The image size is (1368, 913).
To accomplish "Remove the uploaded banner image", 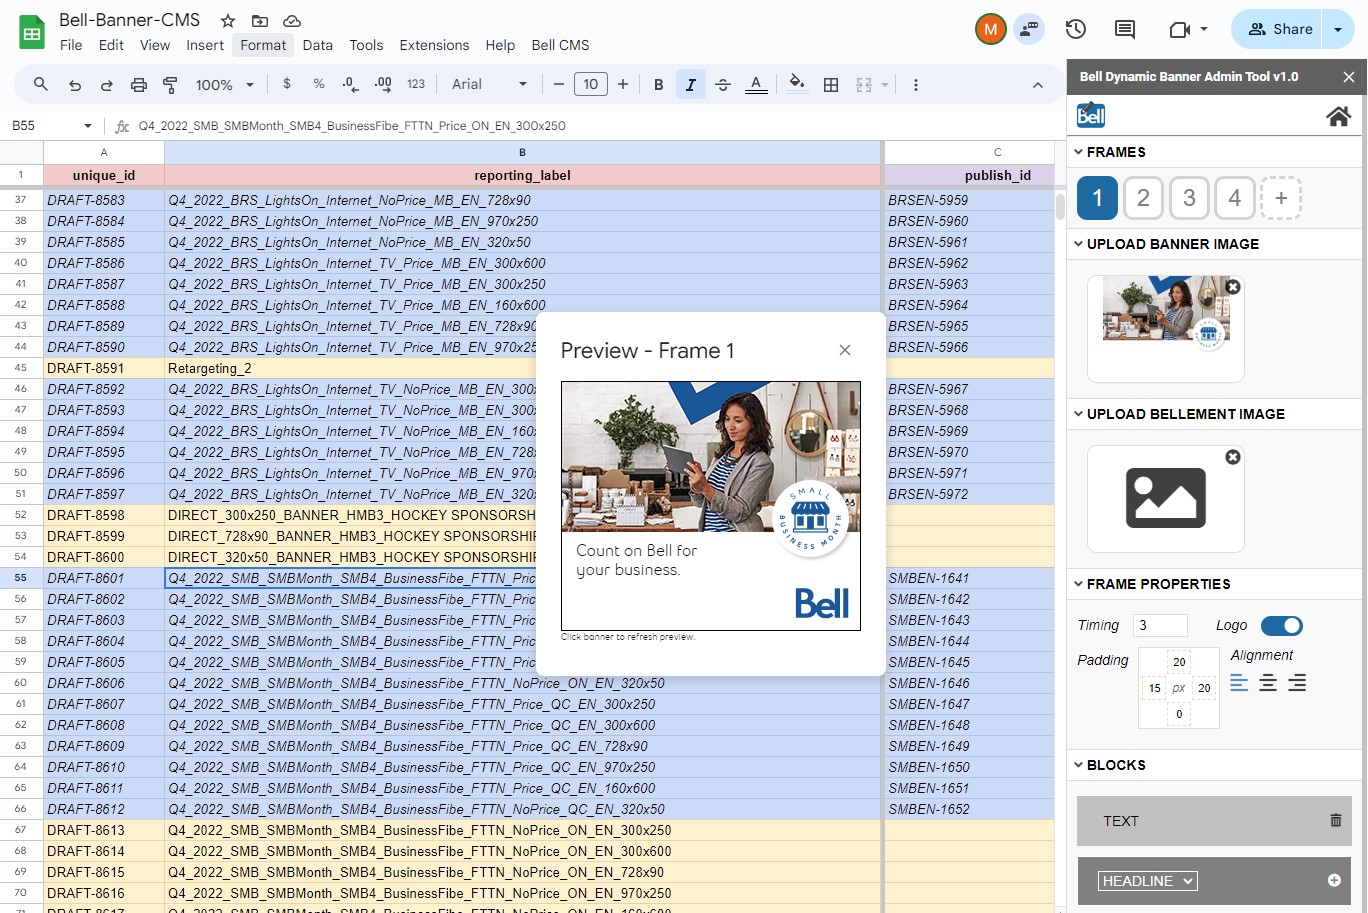I will (1233, 287).
